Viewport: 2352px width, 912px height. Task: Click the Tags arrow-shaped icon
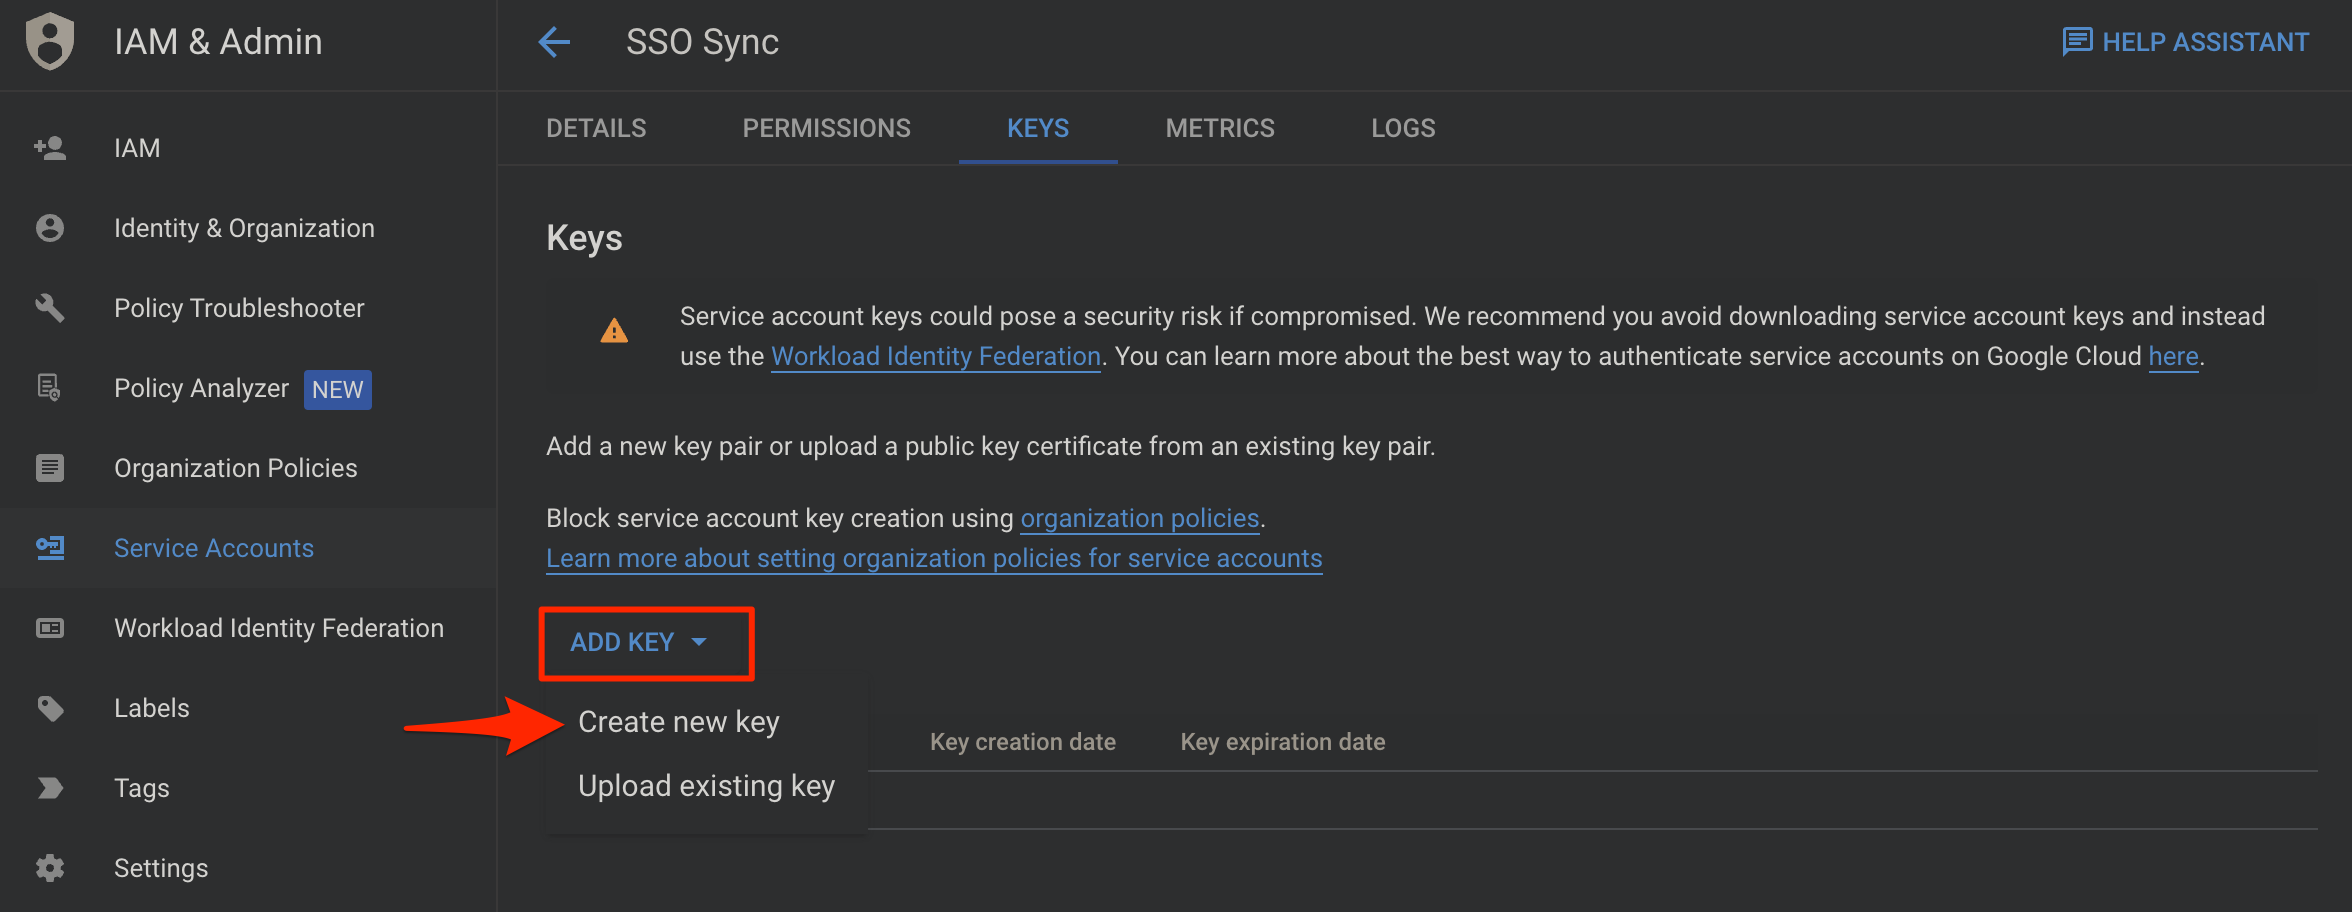coord(50,788)
